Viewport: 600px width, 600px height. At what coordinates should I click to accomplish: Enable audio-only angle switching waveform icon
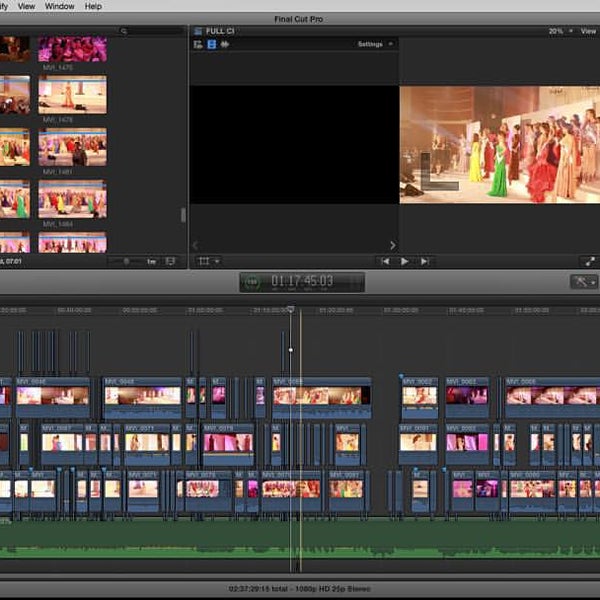[225, 44]
